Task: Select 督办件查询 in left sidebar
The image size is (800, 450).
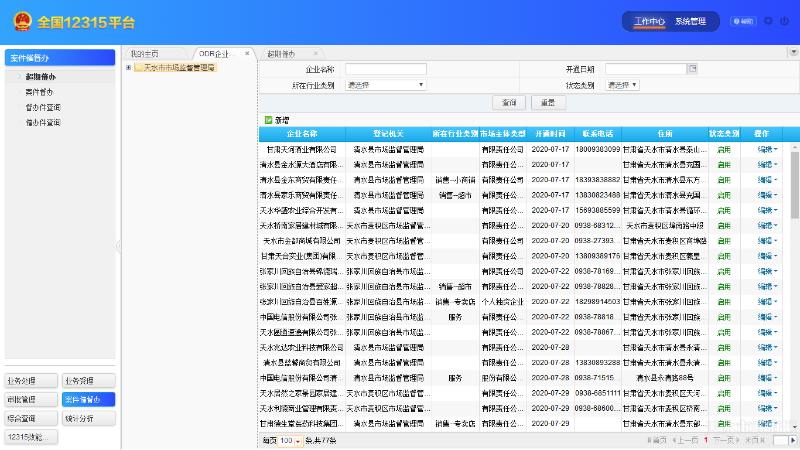Action: pyautogui.click(x=43, y=107)
